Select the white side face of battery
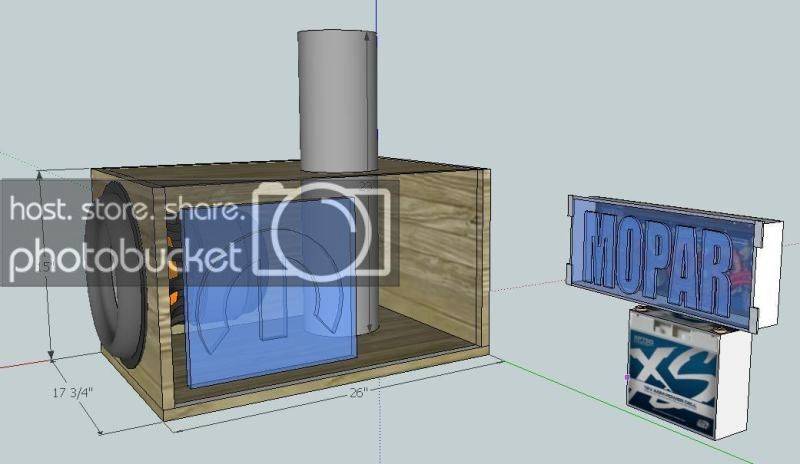The width and height of the screenshot is (800, 464). (x=732, y=386)
